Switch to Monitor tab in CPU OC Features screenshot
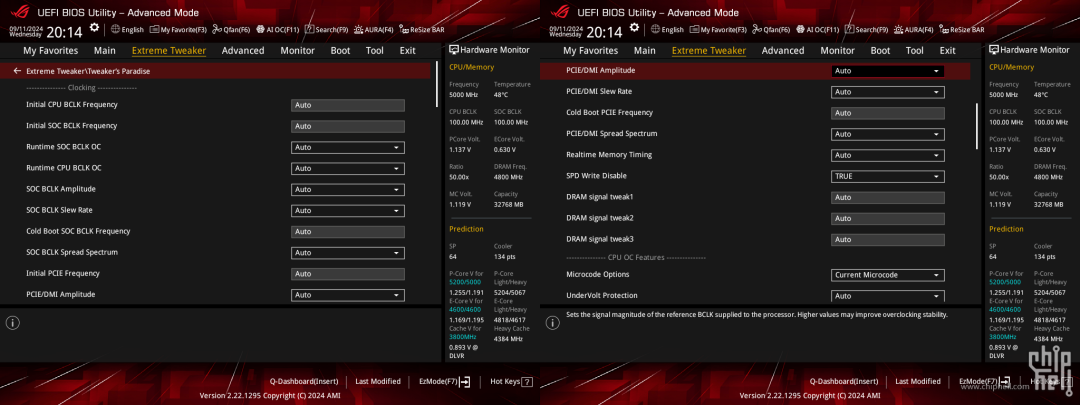This screenshot has width=1080, height=405. (838, 50)
